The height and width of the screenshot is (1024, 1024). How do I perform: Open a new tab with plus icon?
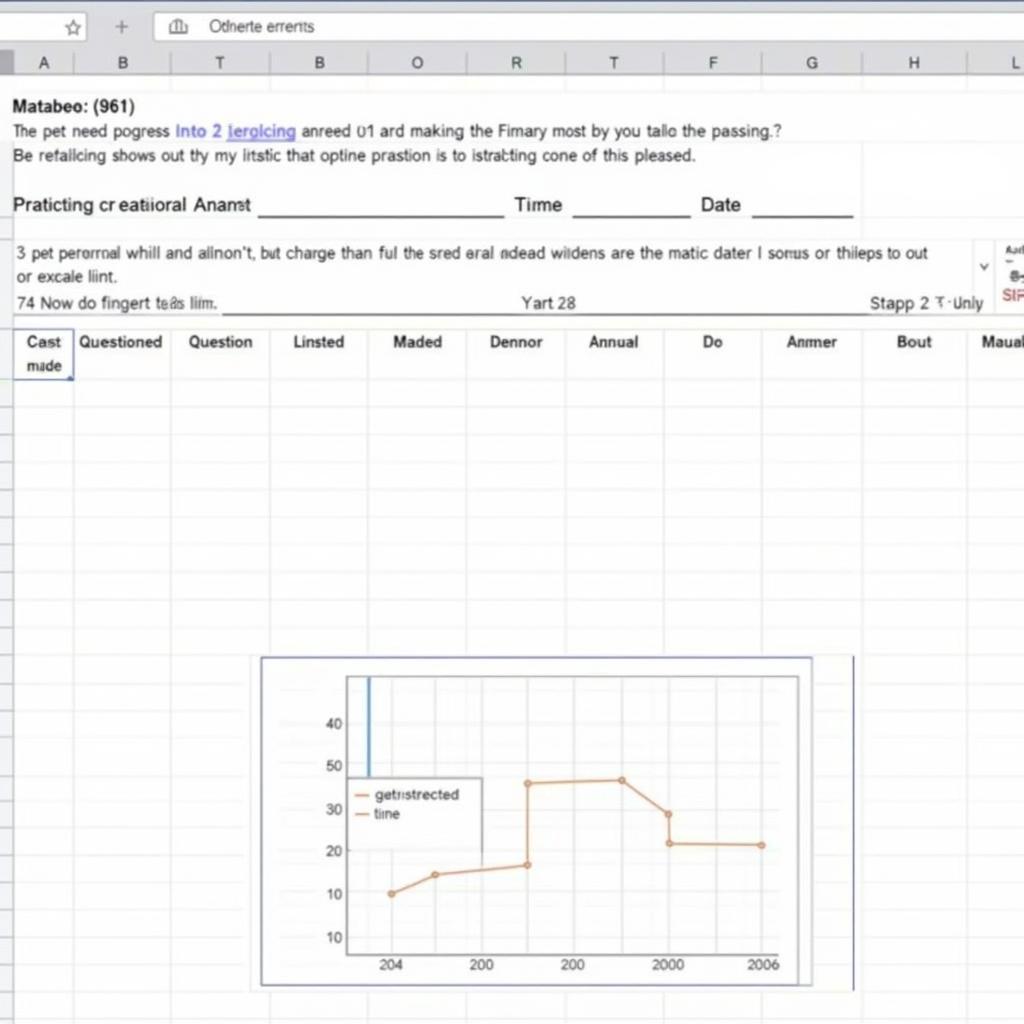pos(121,27)
